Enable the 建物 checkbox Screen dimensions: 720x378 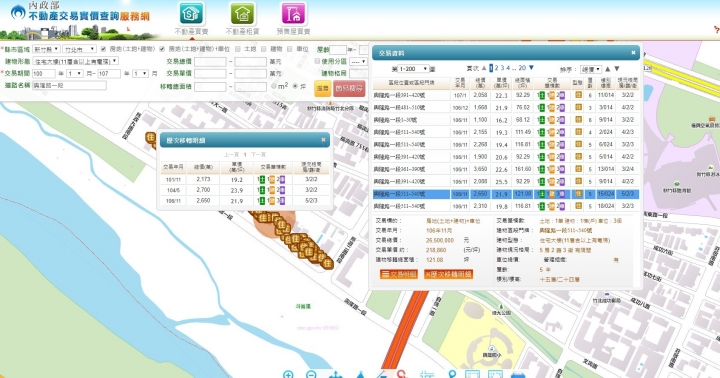264,49
